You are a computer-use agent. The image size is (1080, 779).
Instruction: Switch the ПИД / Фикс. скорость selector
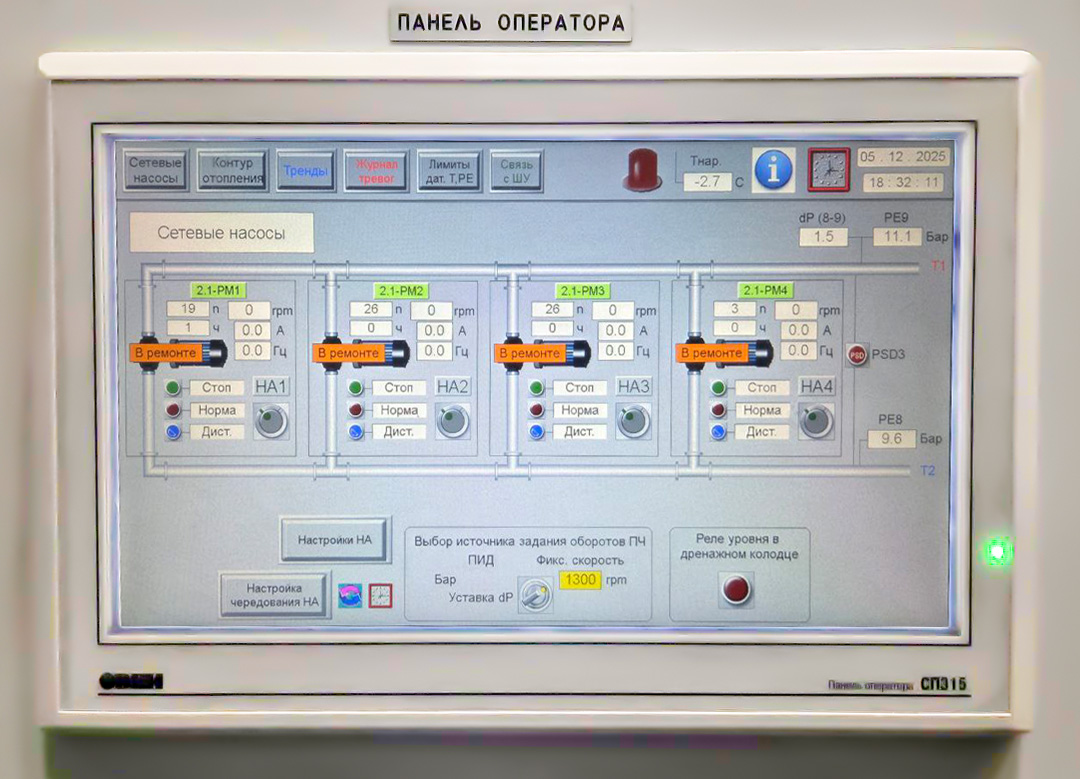coord(534,595)
